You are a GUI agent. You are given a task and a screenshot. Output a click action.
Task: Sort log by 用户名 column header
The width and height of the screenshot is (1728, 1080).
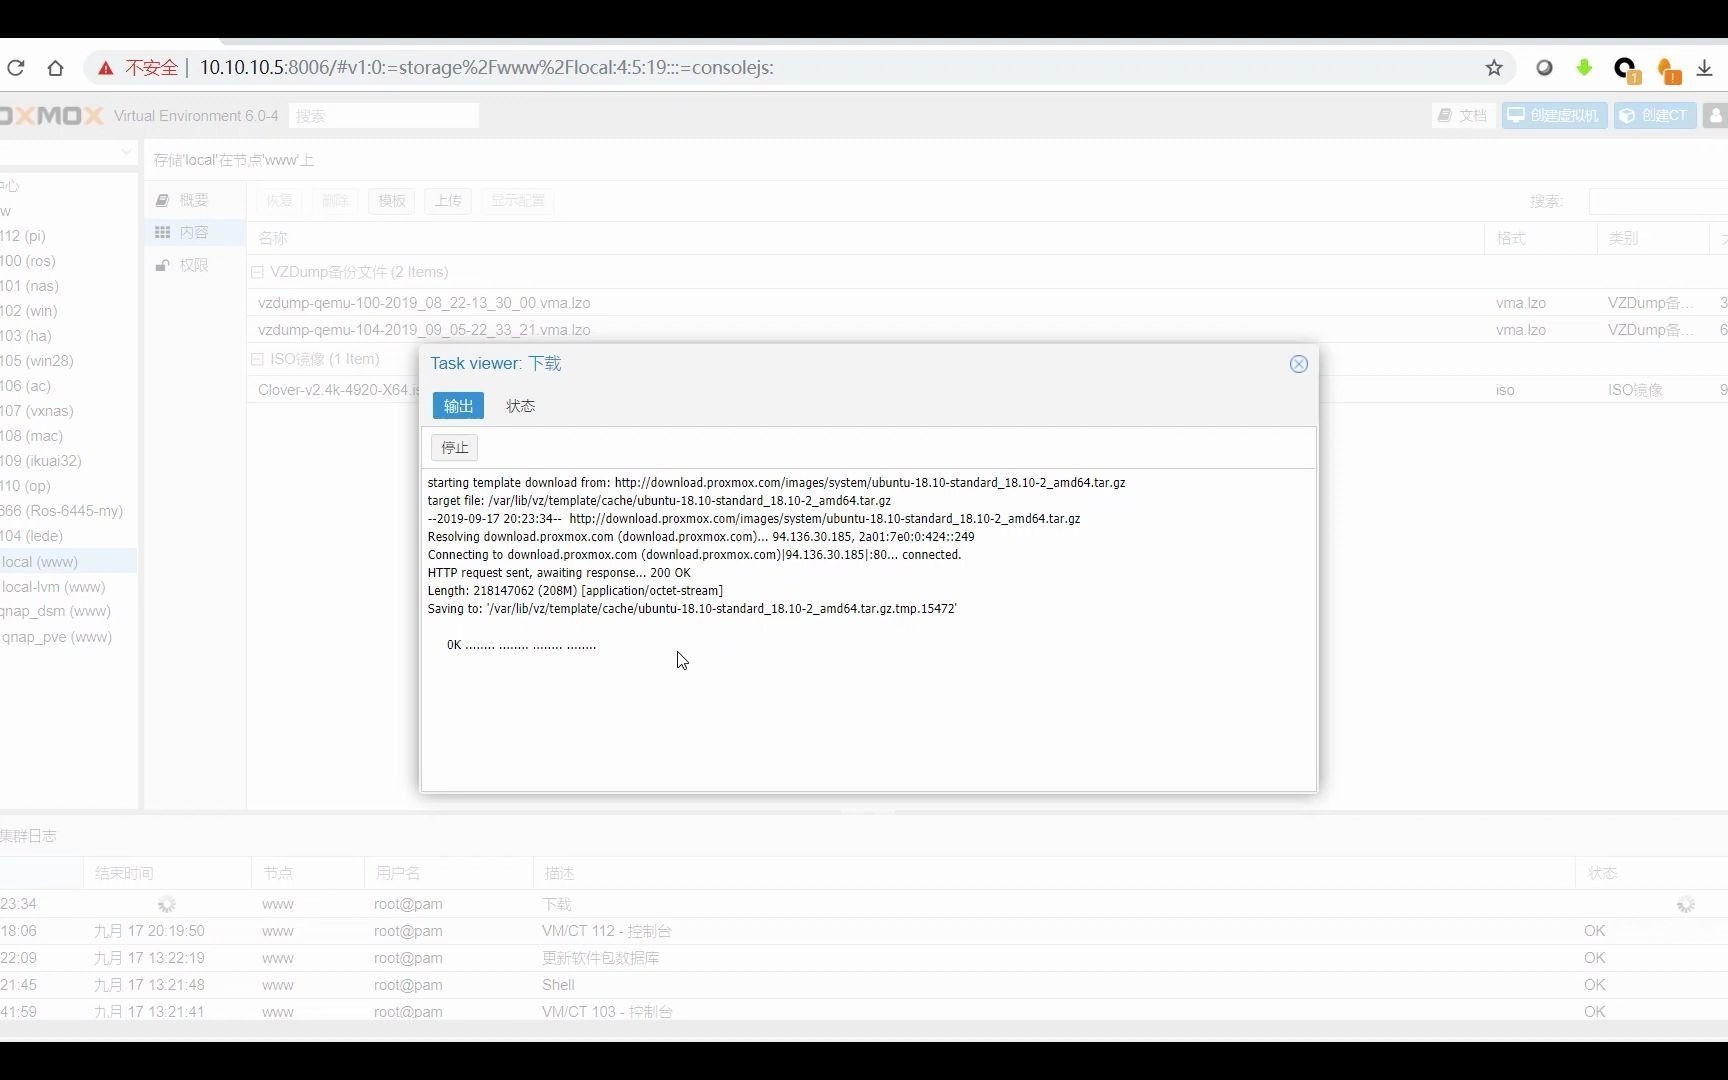point(448,873)
